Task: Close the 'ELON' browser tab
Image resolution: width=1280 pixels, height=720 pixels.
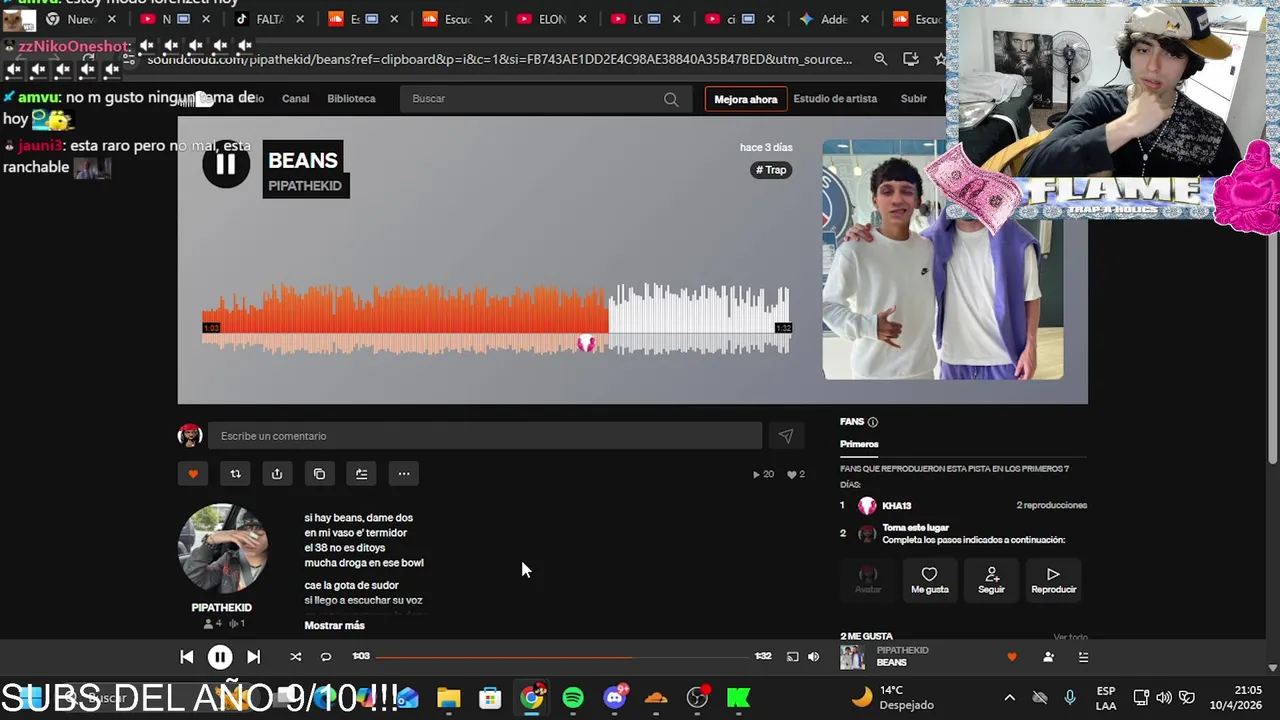Action: point(583,19)
